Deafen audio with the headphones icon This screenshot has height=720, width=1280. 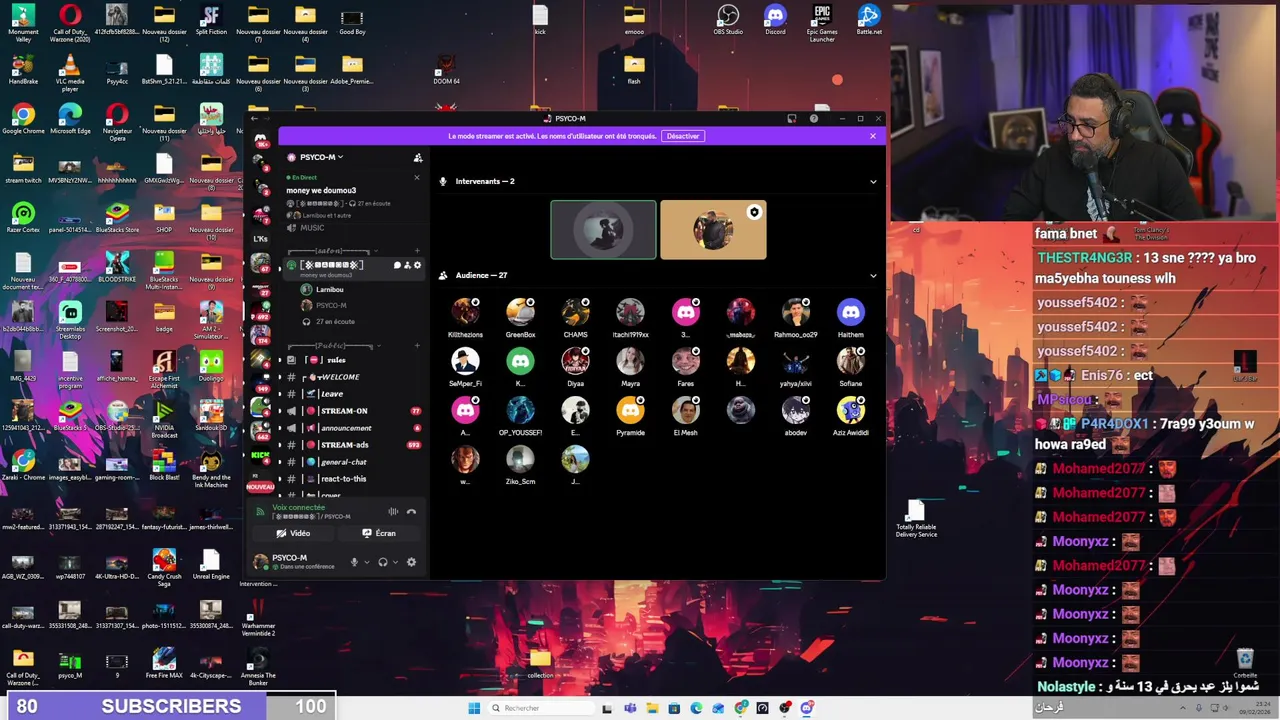coord(382,563)
